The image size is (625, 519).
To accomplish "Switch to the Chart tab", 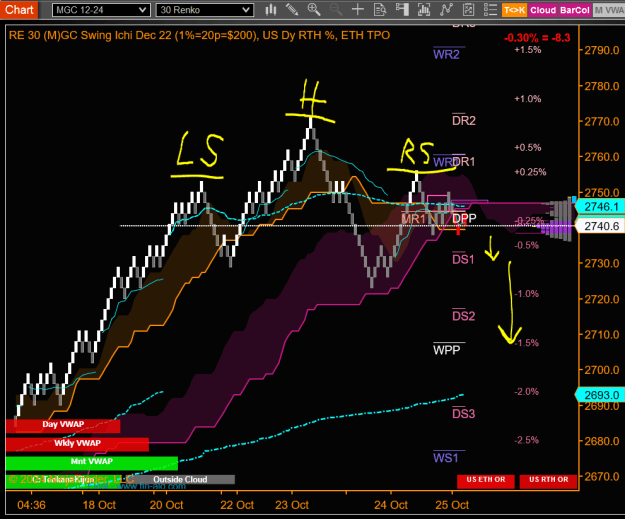I will [x=19, y=9].
